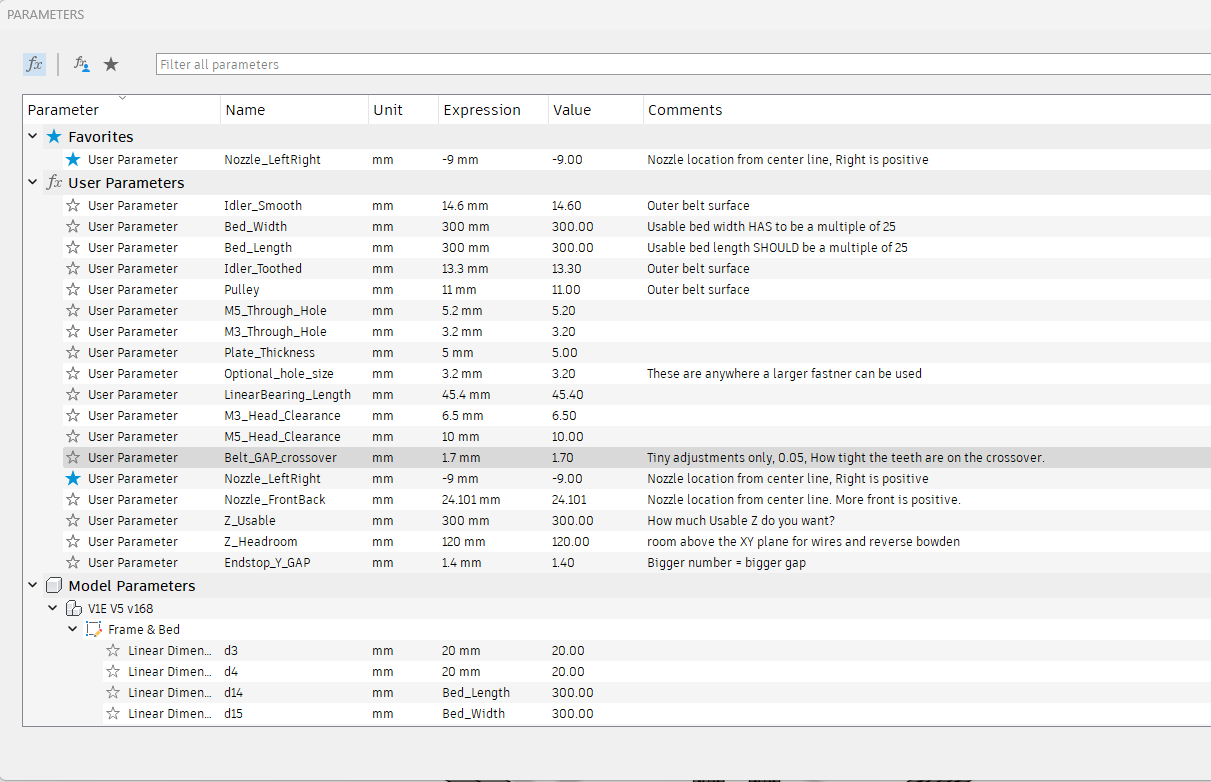The image size is (1211, 782).
Task: Favorite the d14 linear dimension
Action: pos(113,692)
